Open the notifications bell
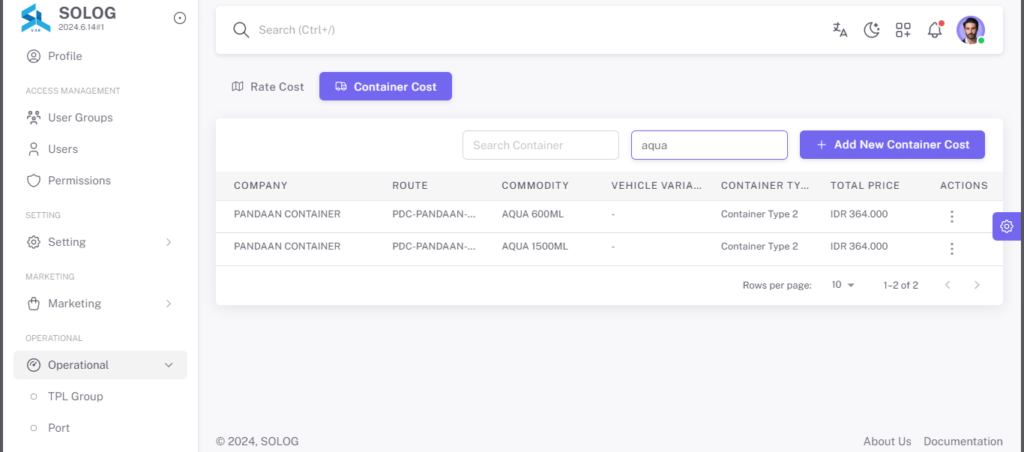This screenshot has width=1024, height=452. (935, 29)
